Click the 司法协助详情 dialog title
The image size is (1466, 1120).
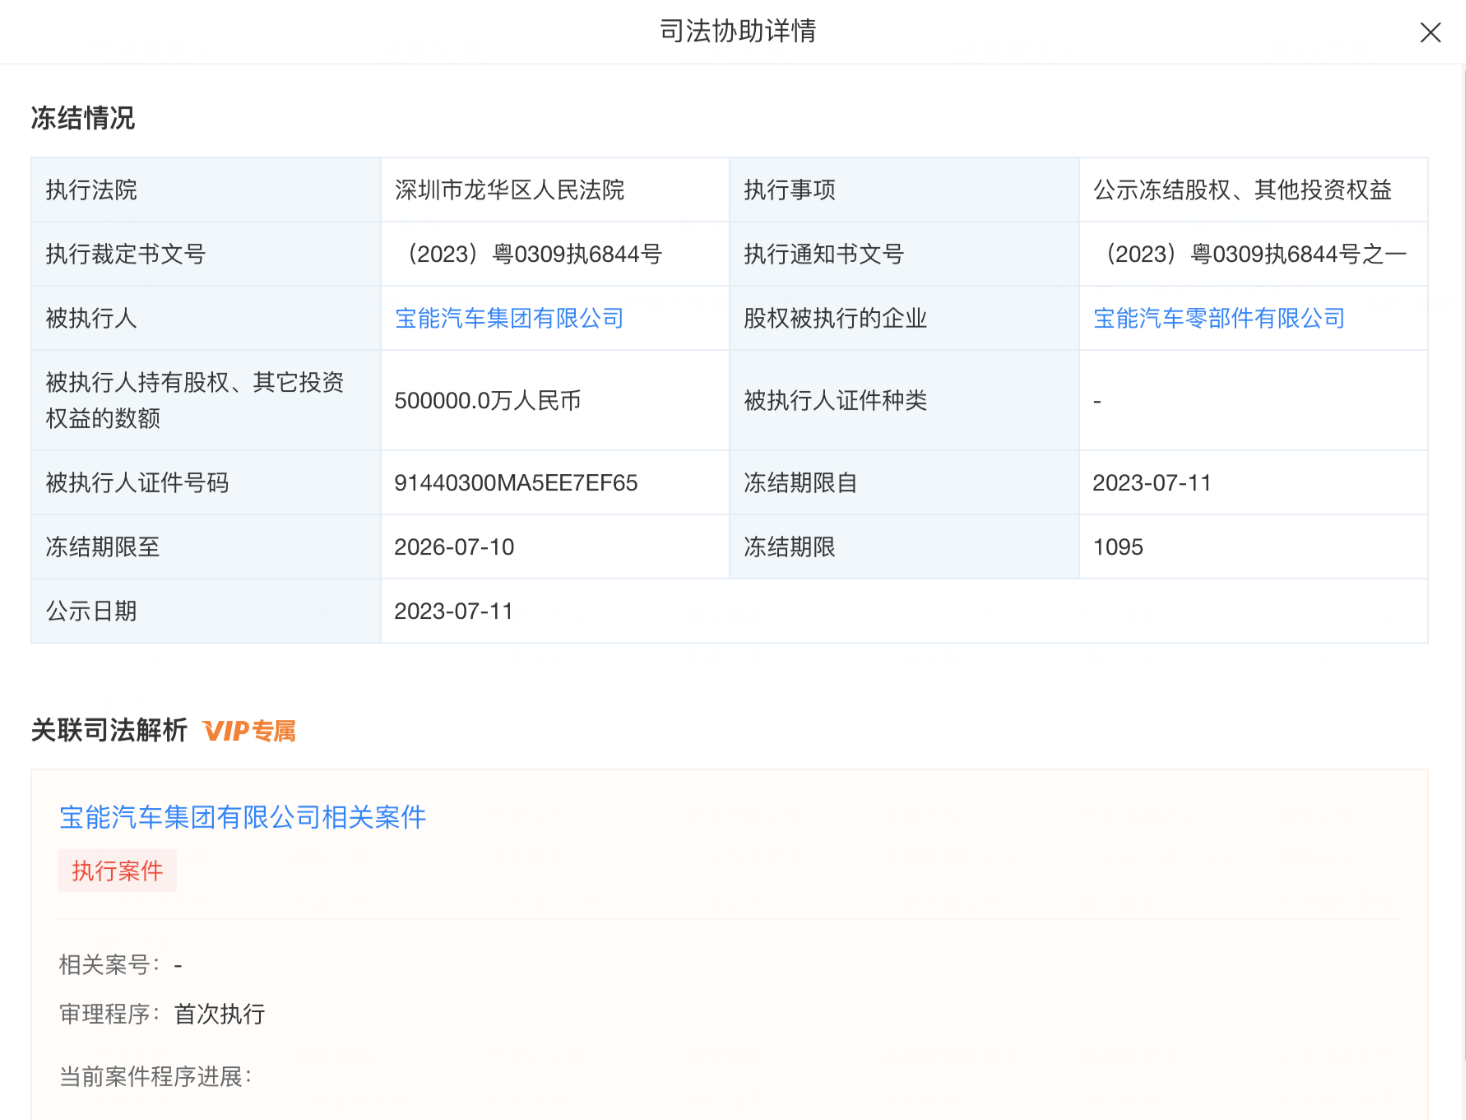point(738,31)
